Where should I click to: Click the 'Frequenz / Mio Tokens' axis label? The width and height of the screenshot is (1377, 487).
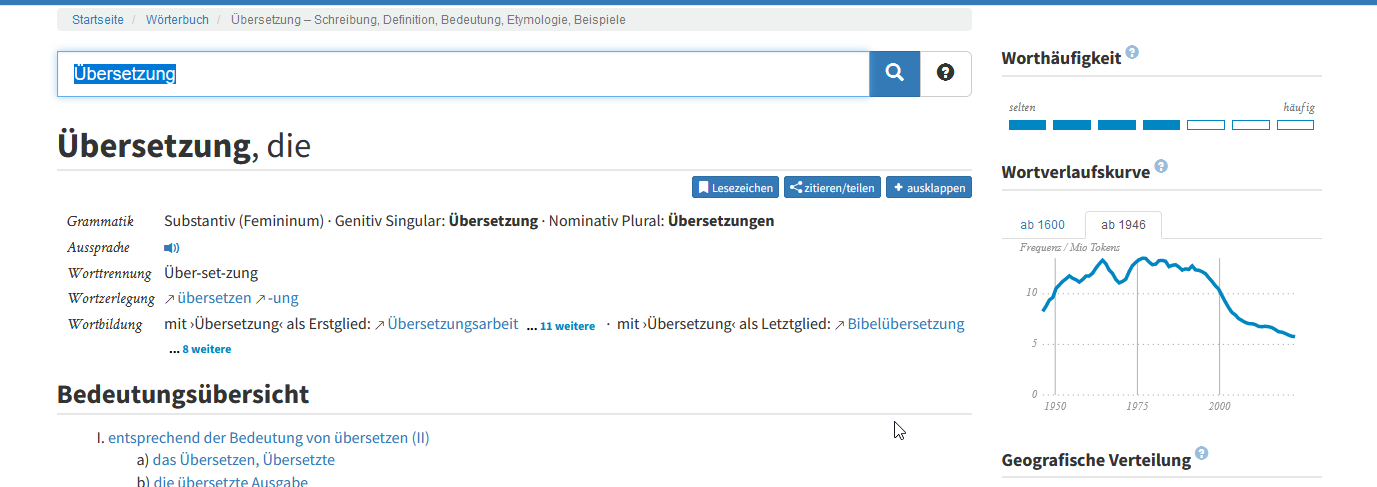point(1070,247)
